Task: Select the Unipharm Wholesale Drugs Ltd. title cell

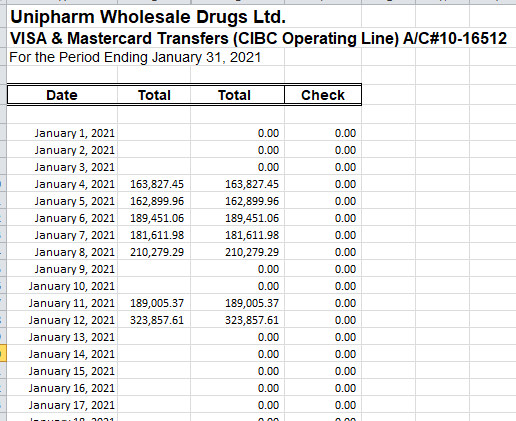Action: point(148,17)
